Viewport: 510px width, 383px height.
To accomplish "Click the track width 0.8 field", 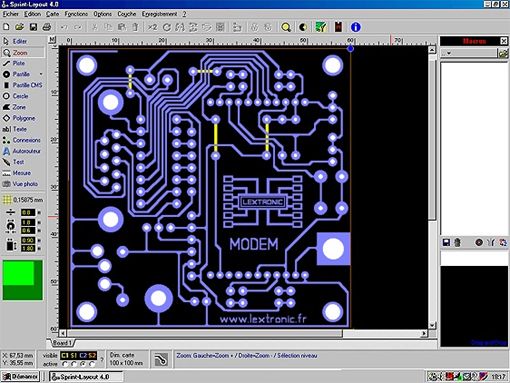I will coord(28,212).
